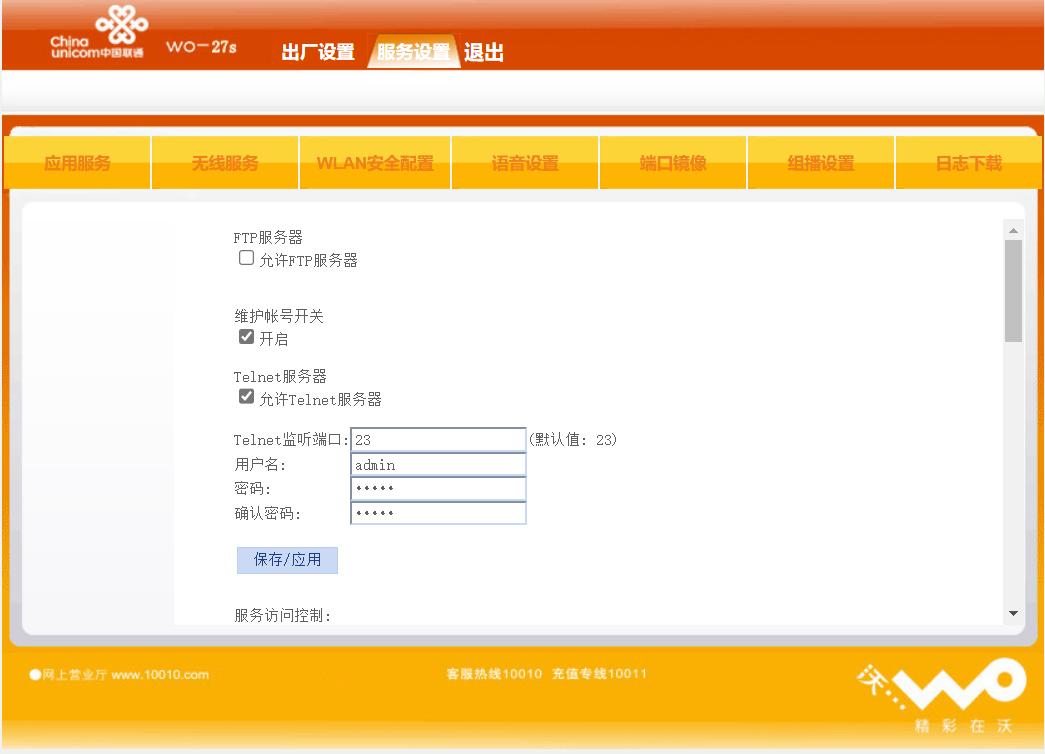The height and width of the screenshot is (754, 1045).
Task: Go to the 语音设置 tab
Action: point(523,161)
